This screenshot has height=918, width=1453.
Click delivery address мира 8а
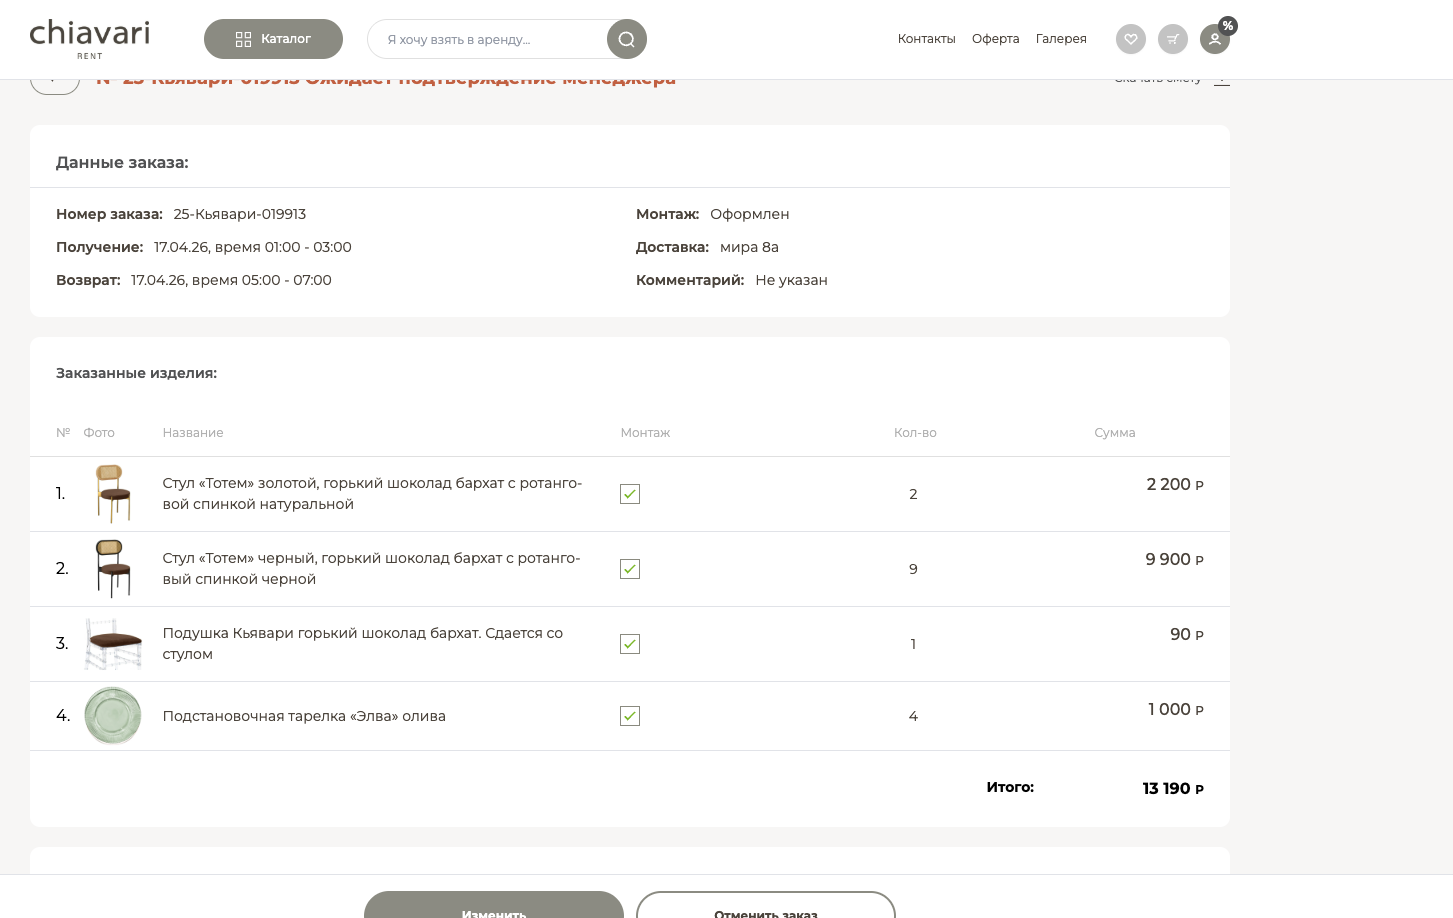749,247
